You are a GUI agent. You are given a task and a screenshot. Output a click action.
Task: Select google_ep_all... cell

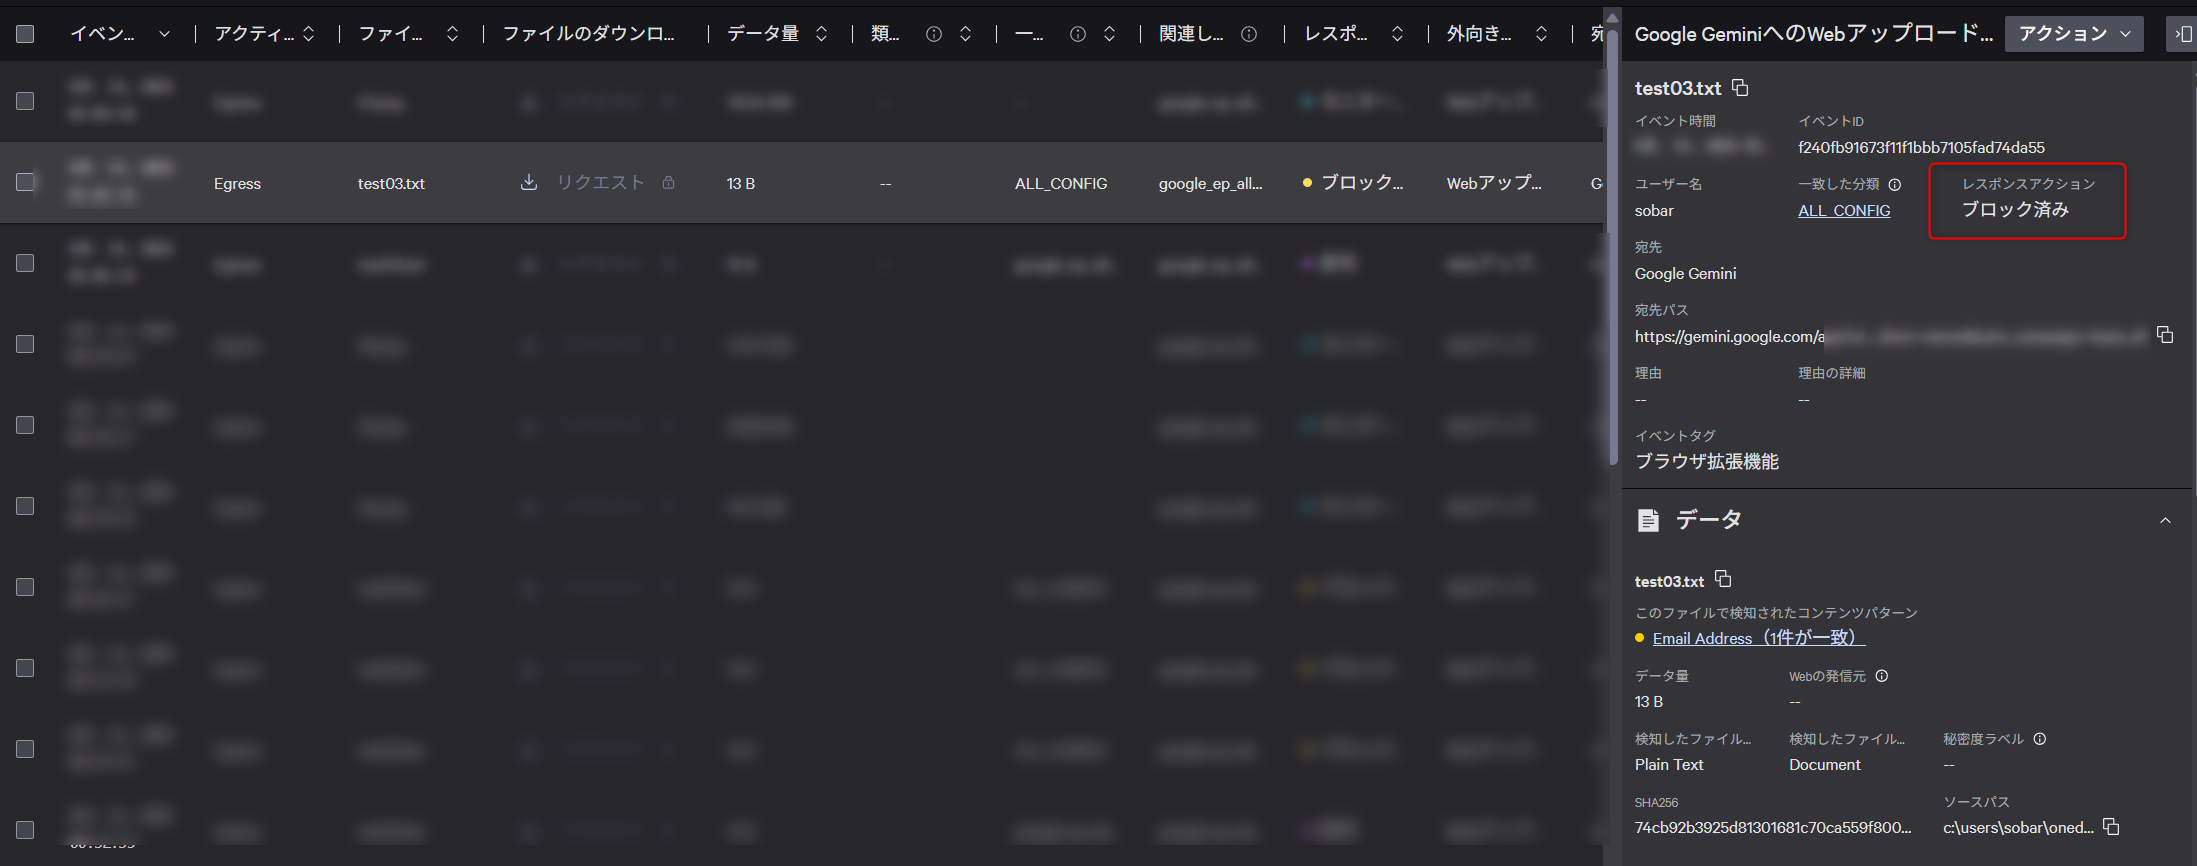tap(1210, 184)
